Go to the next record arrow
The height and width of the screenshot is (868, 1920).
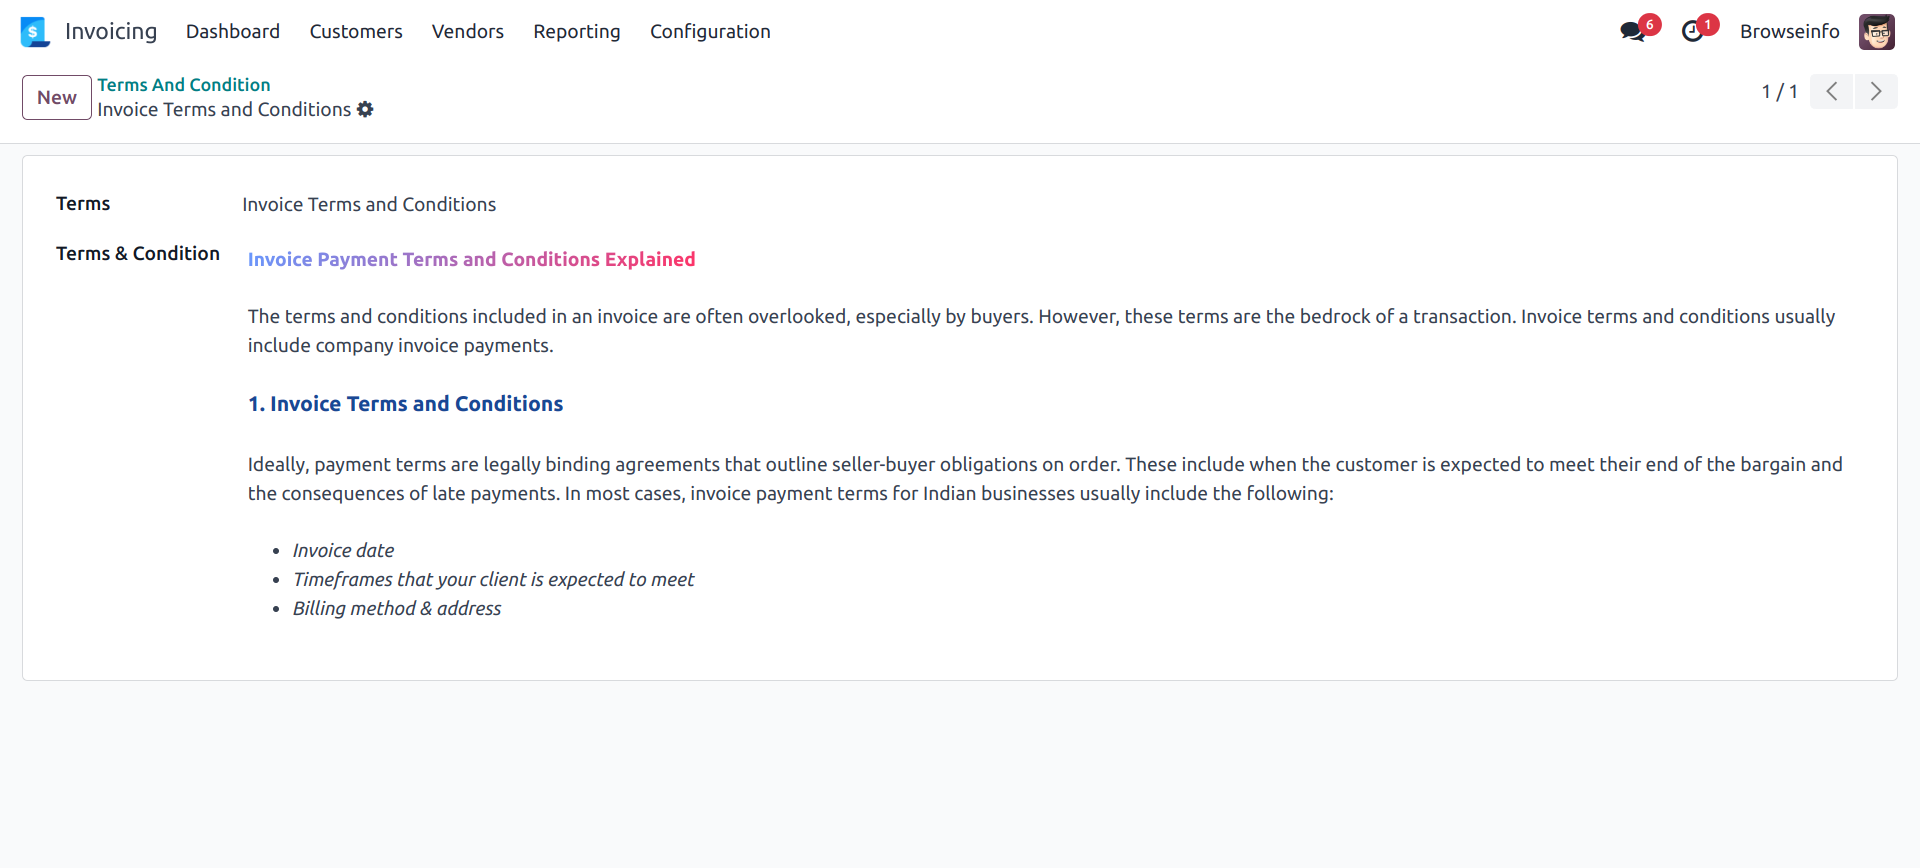(x=1876, y=92)
